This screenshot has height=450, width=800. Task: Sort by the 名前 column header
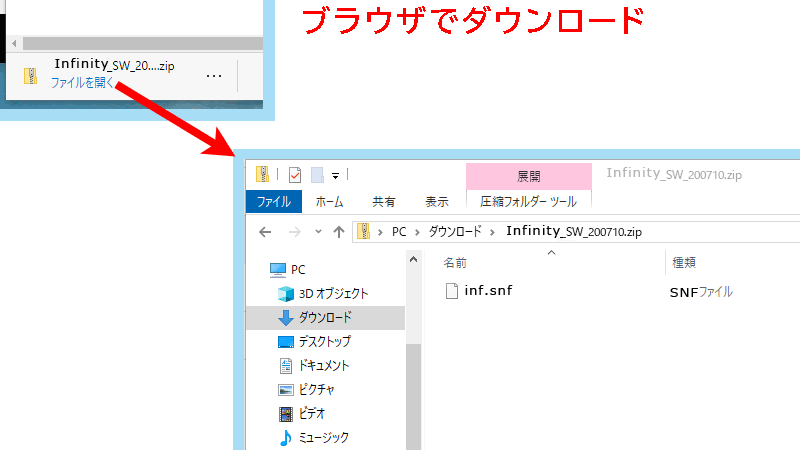(455, 262)
